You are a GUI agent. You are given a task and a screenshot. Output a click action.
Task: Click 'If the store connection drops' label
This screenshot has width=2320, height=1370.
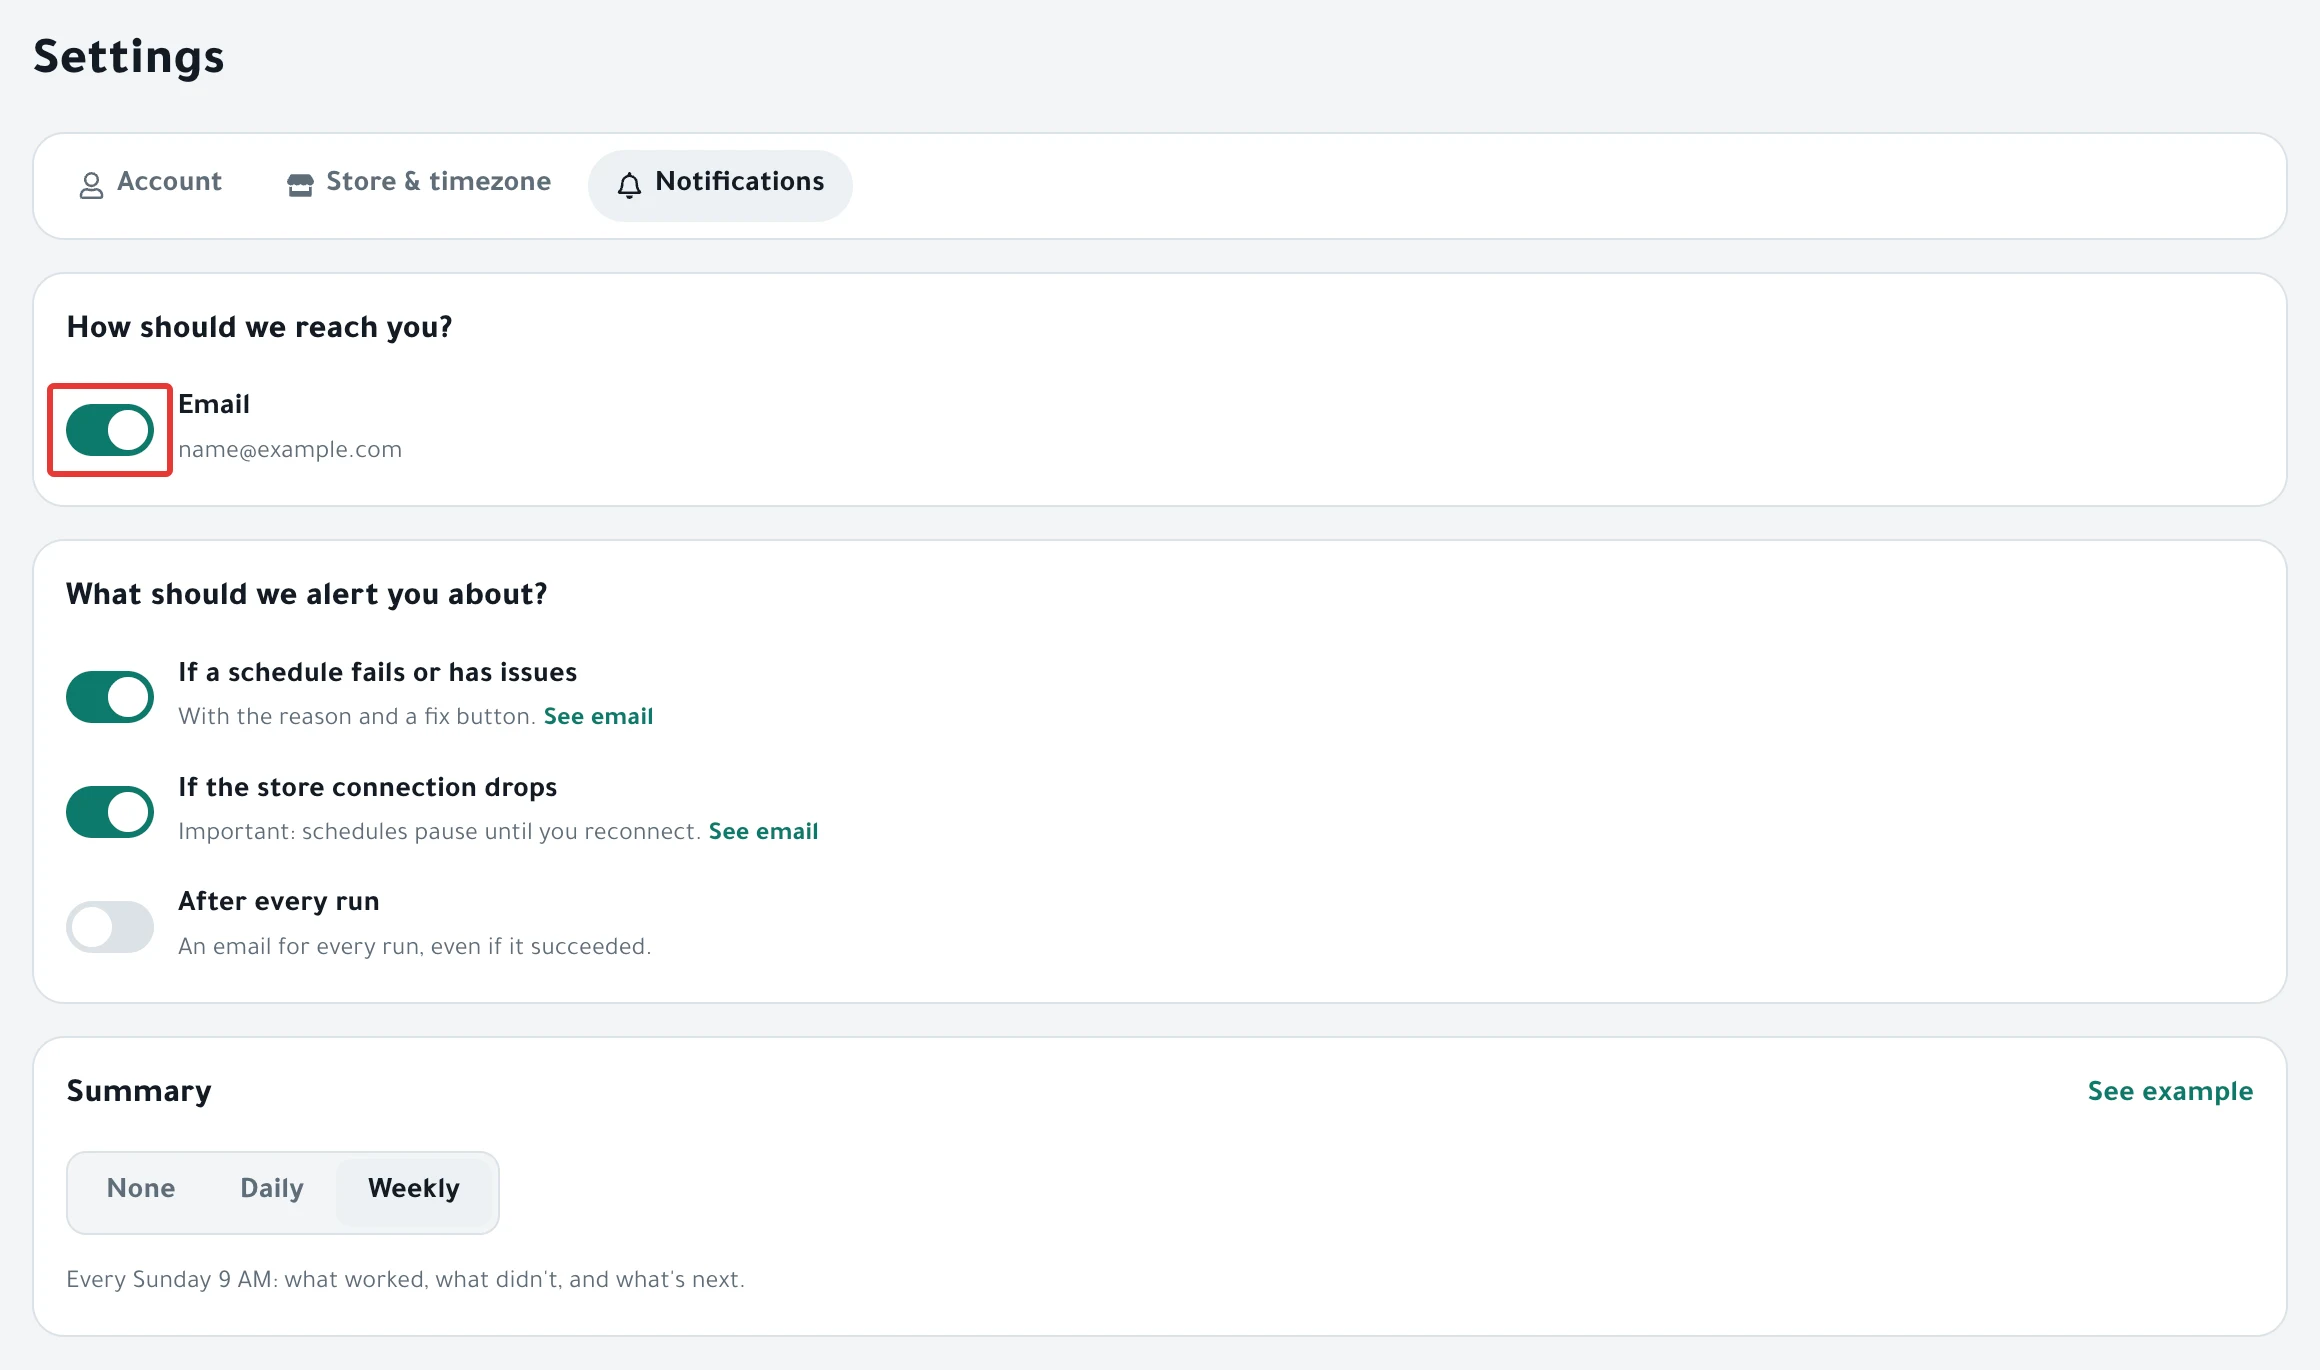coord(368,788)
